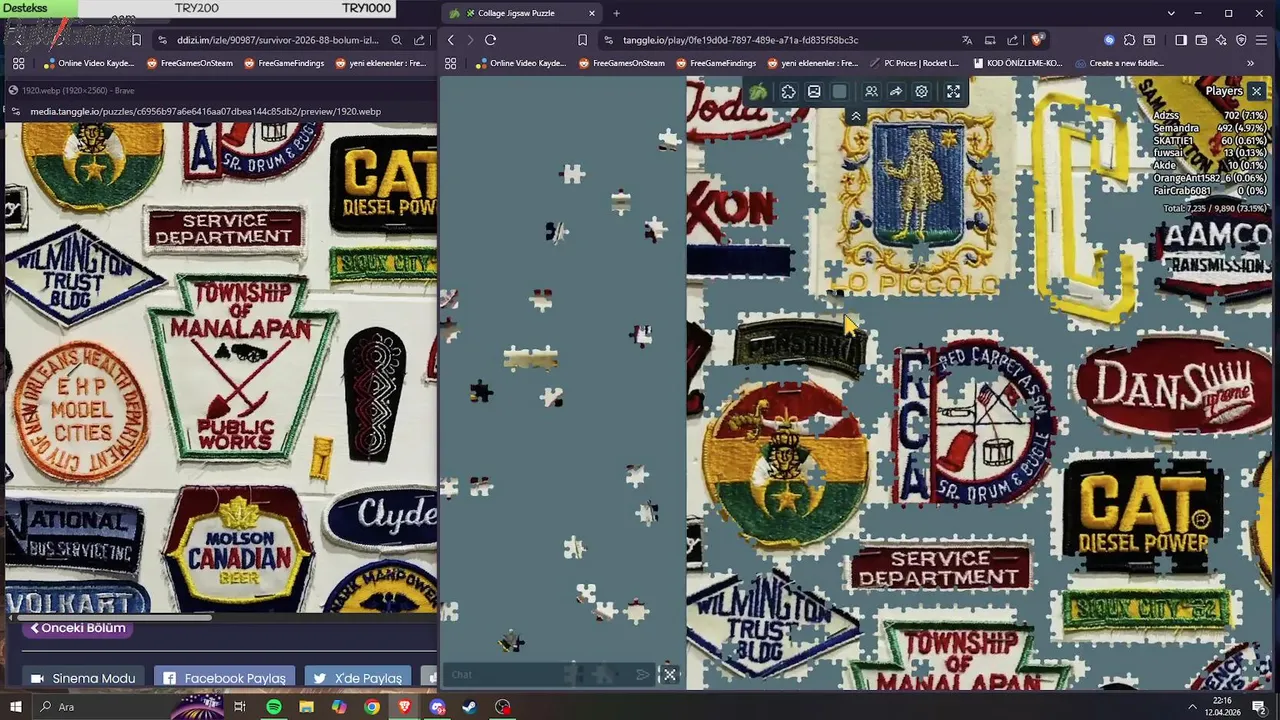Click the share icon in the ddizi.im address bar
This screenshot has width=1280, height=720.
pyautogui.click(x=420, y=40)
